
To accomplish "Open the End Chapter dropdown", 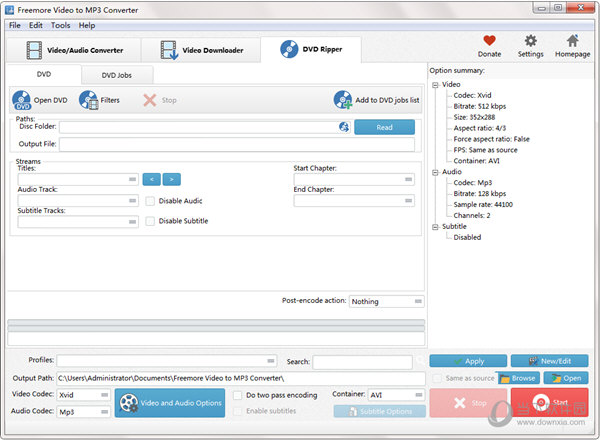I will (354, 200).
